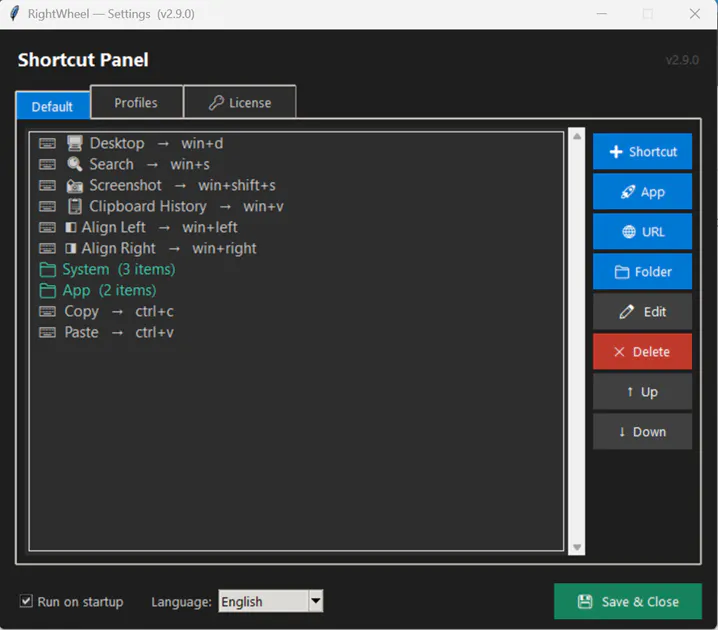Open the Language dropdown arrow
The height and width of the screenshot is (630, 718).
coord(315,601)
